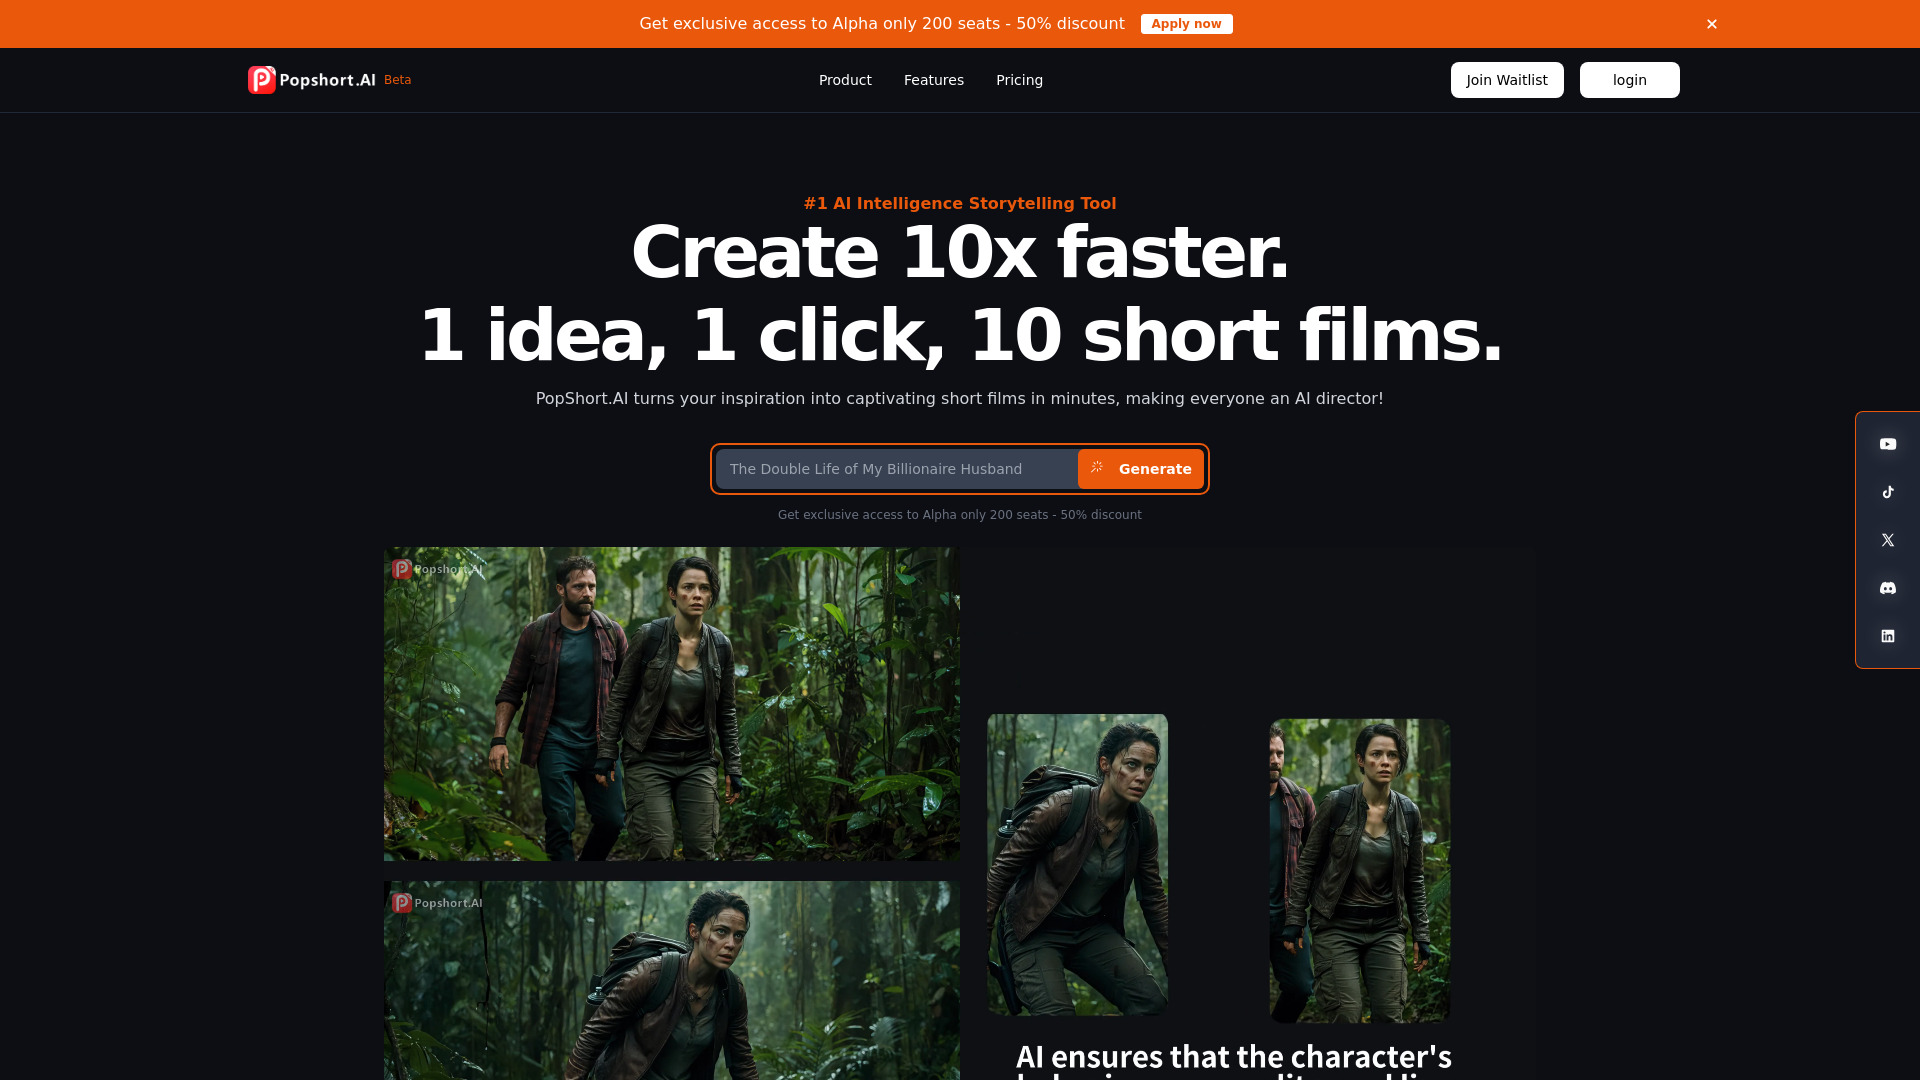The image size is (1920, 1080).
Task: Select the Pricing navigation tab
Action: pos(1019,80)
